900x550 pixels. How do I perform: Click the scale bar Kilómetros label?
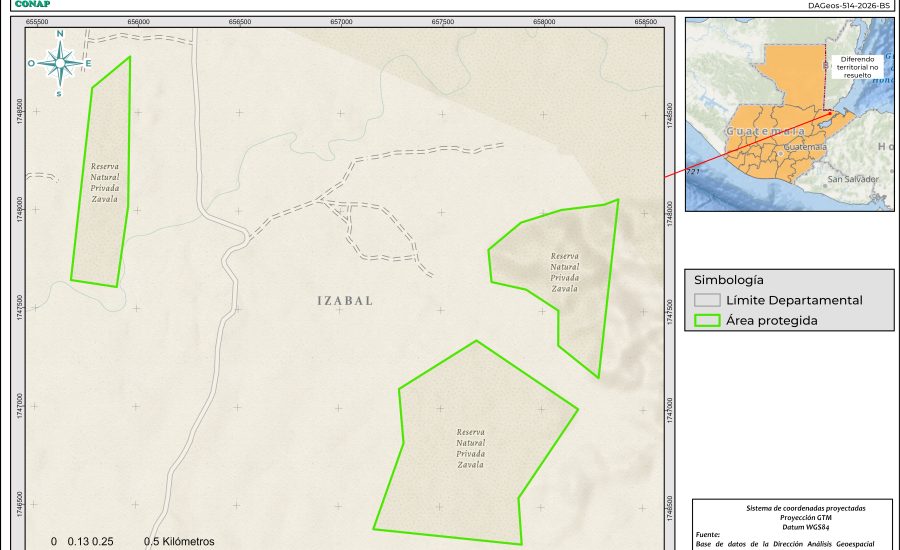coord(179,541)
